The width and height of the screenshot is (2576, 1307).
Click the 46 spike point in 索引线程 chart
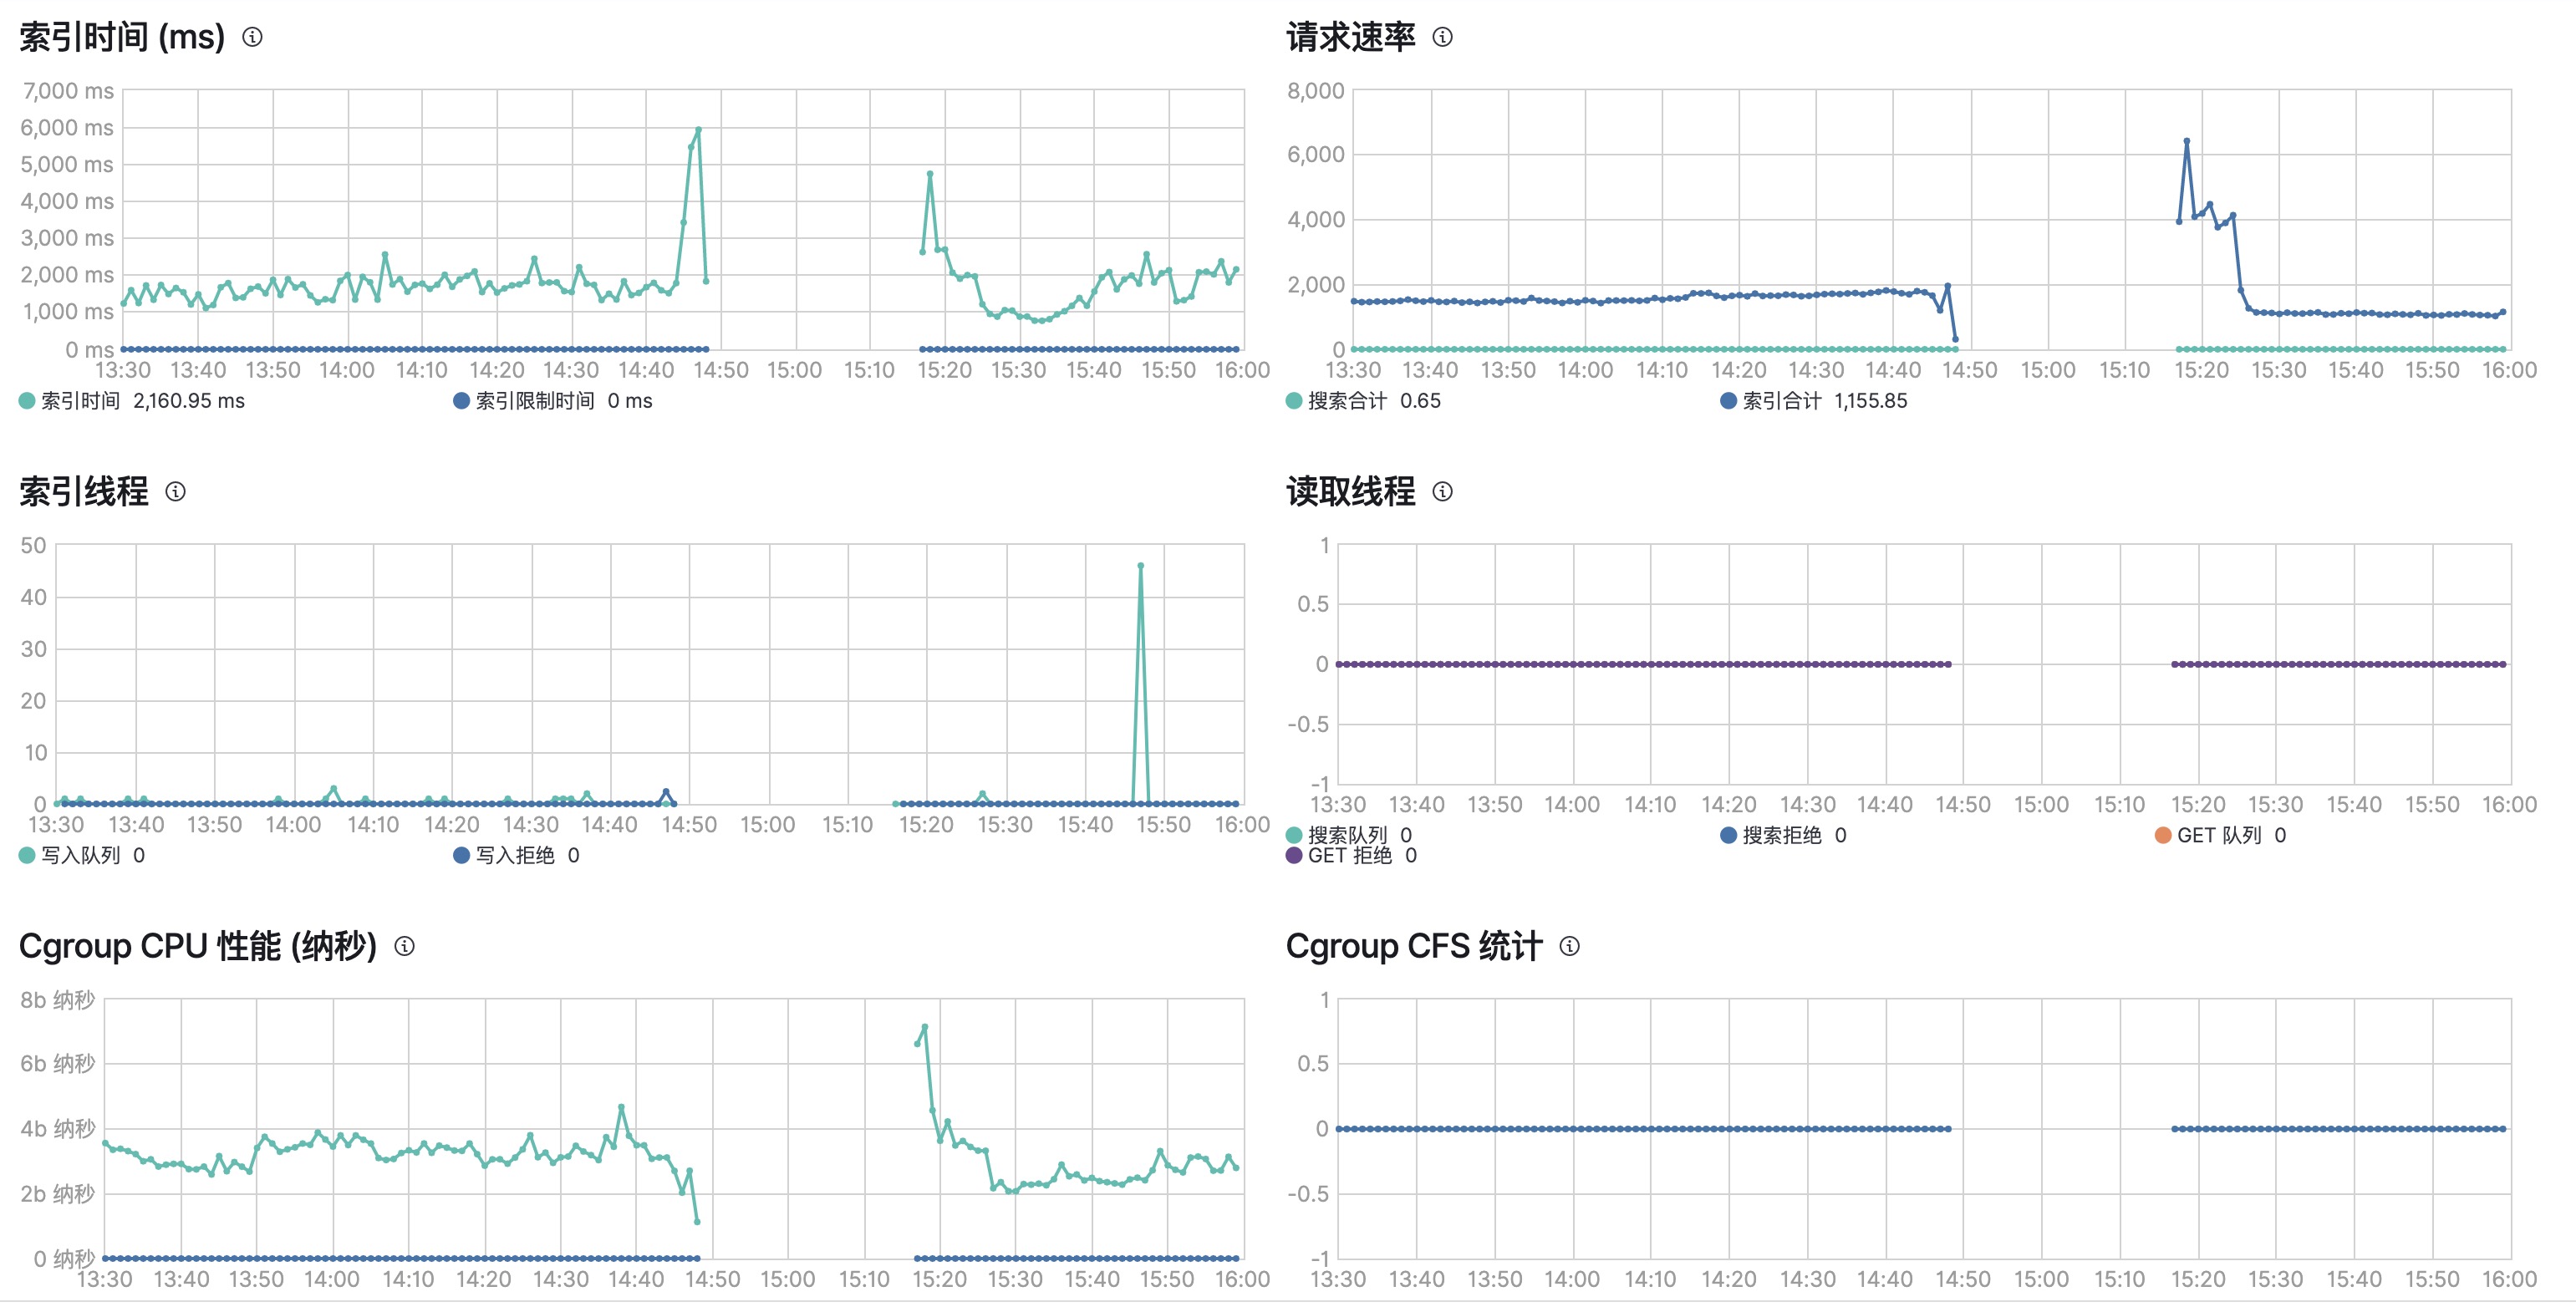1141,566
